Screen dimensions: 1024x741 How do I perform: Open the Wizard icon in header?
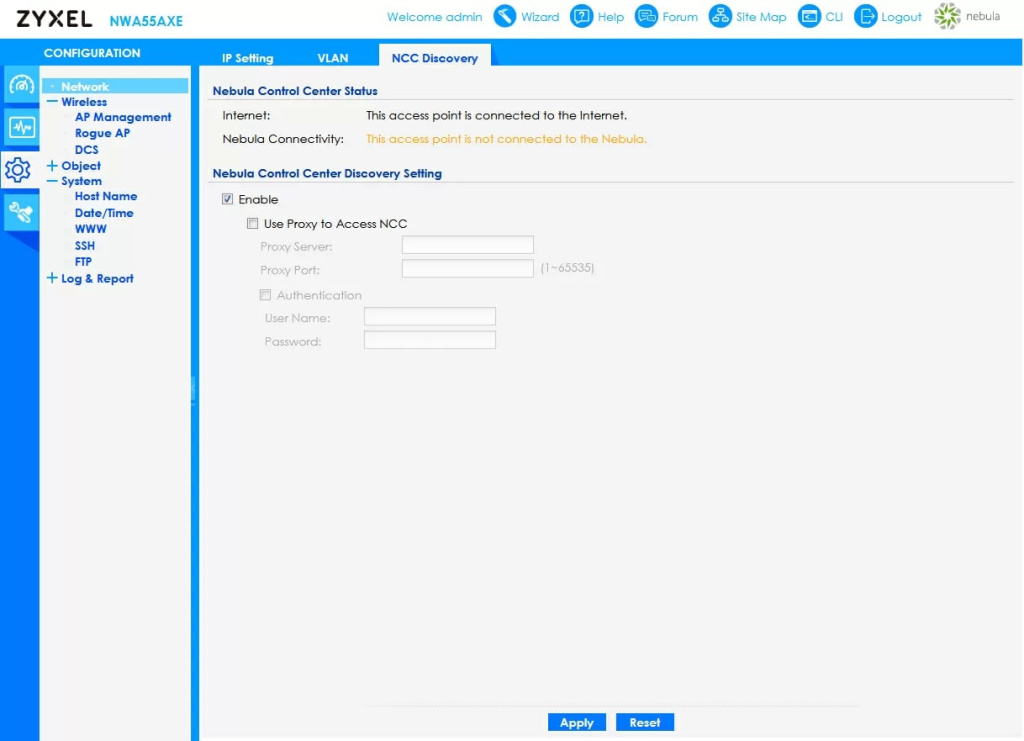coord(505,17)
